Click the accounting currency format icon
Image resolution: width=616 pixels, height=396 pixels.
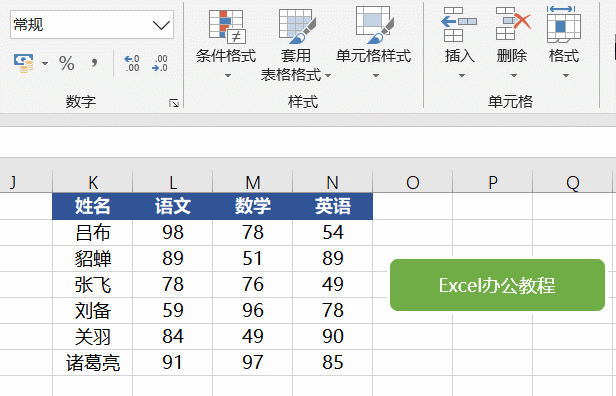24,64
